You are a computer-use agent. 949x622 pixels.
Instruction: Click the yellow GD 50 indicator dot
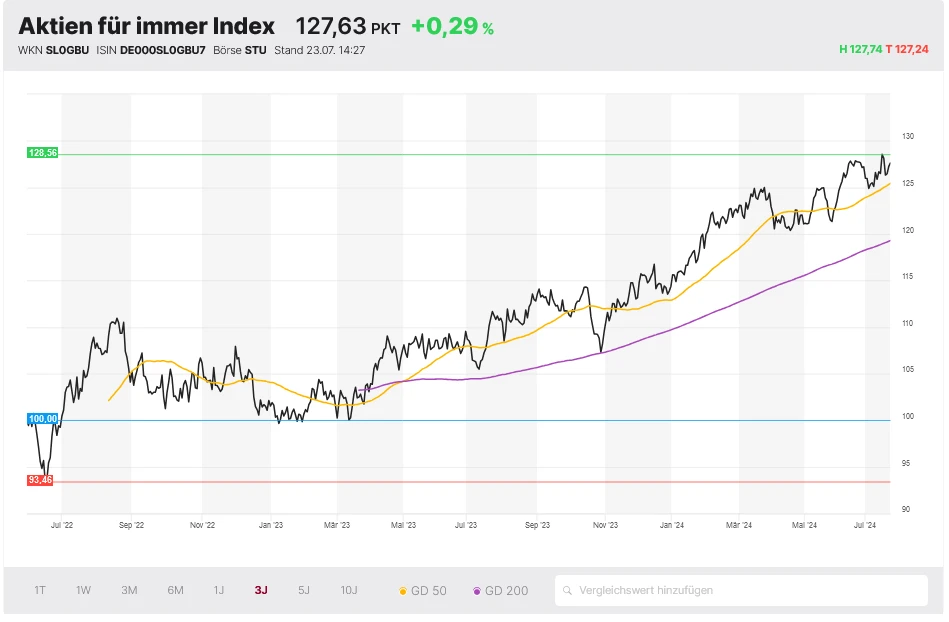(404, 590)
